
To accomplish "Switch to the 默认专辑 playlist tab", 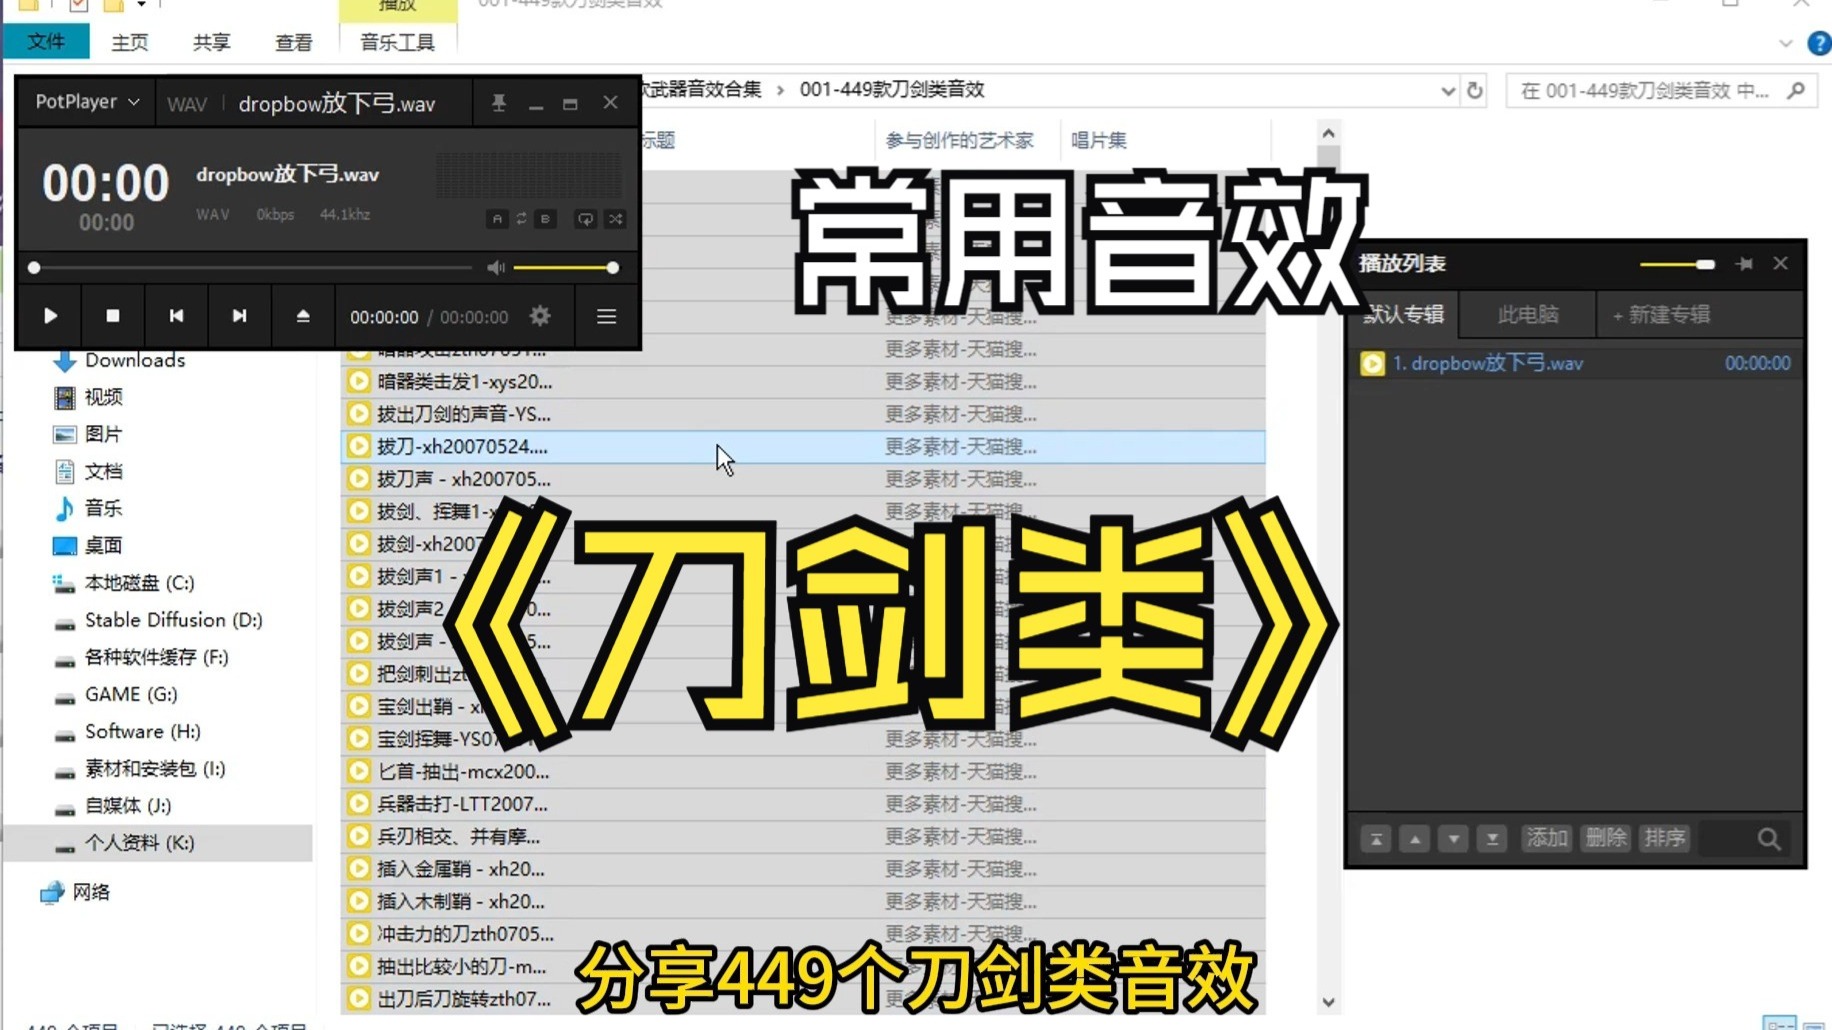I will tap(1404, 315).
